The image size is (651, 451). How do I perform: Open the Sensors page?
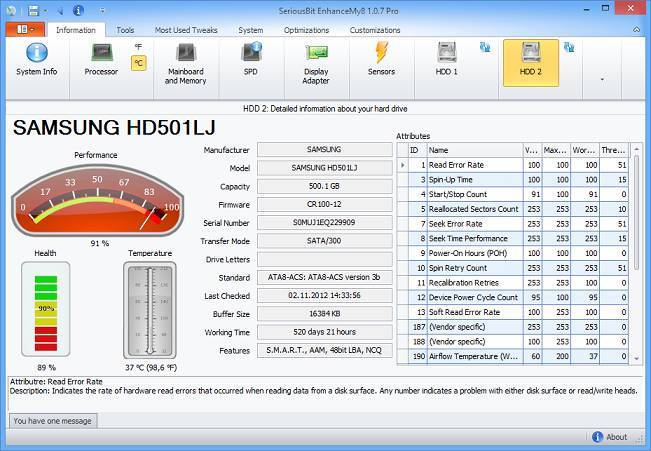tap(381, 61)
